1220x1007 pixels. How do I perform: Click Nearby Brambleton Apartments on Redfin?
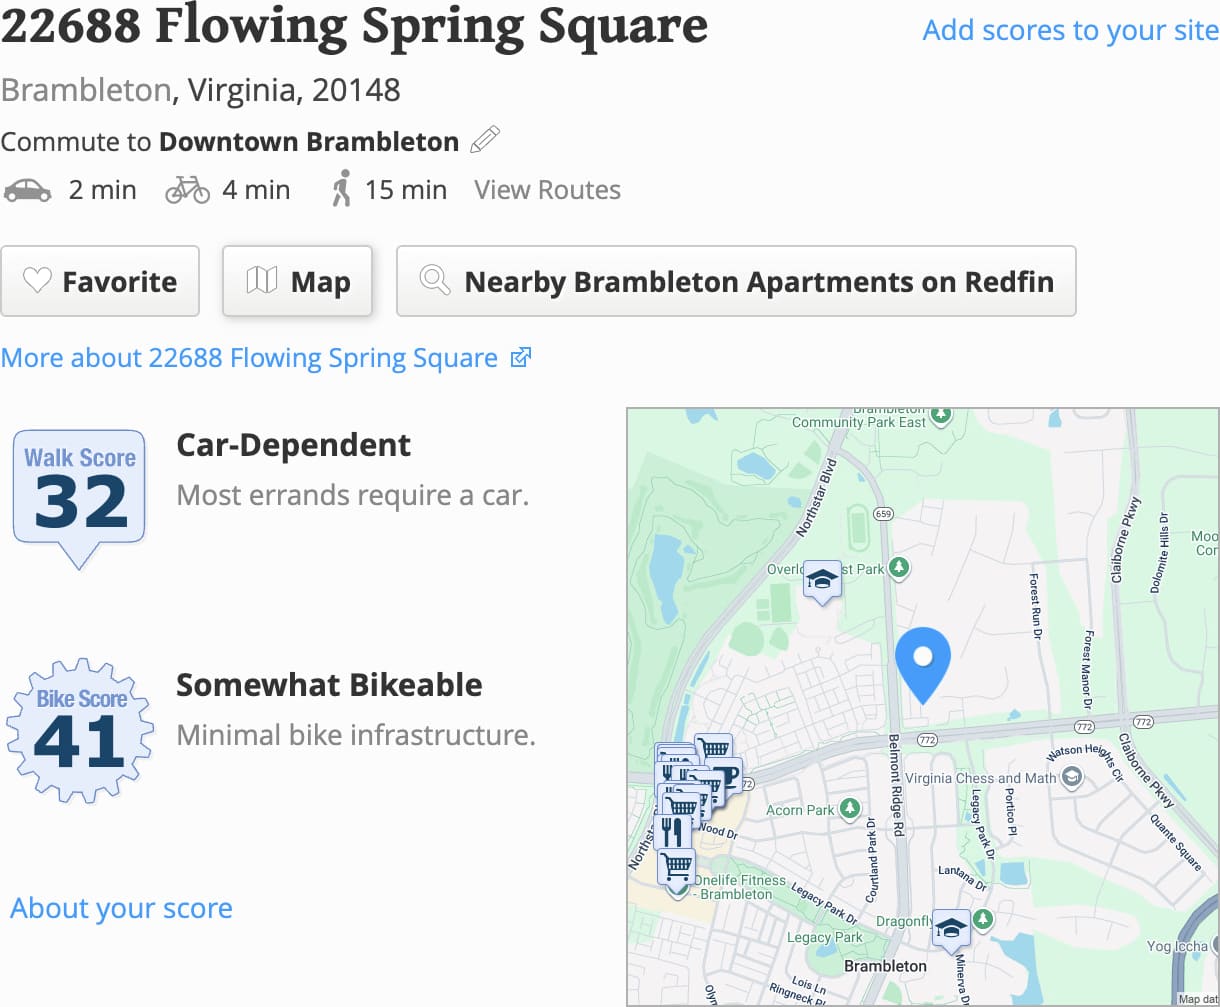point(736,281)
